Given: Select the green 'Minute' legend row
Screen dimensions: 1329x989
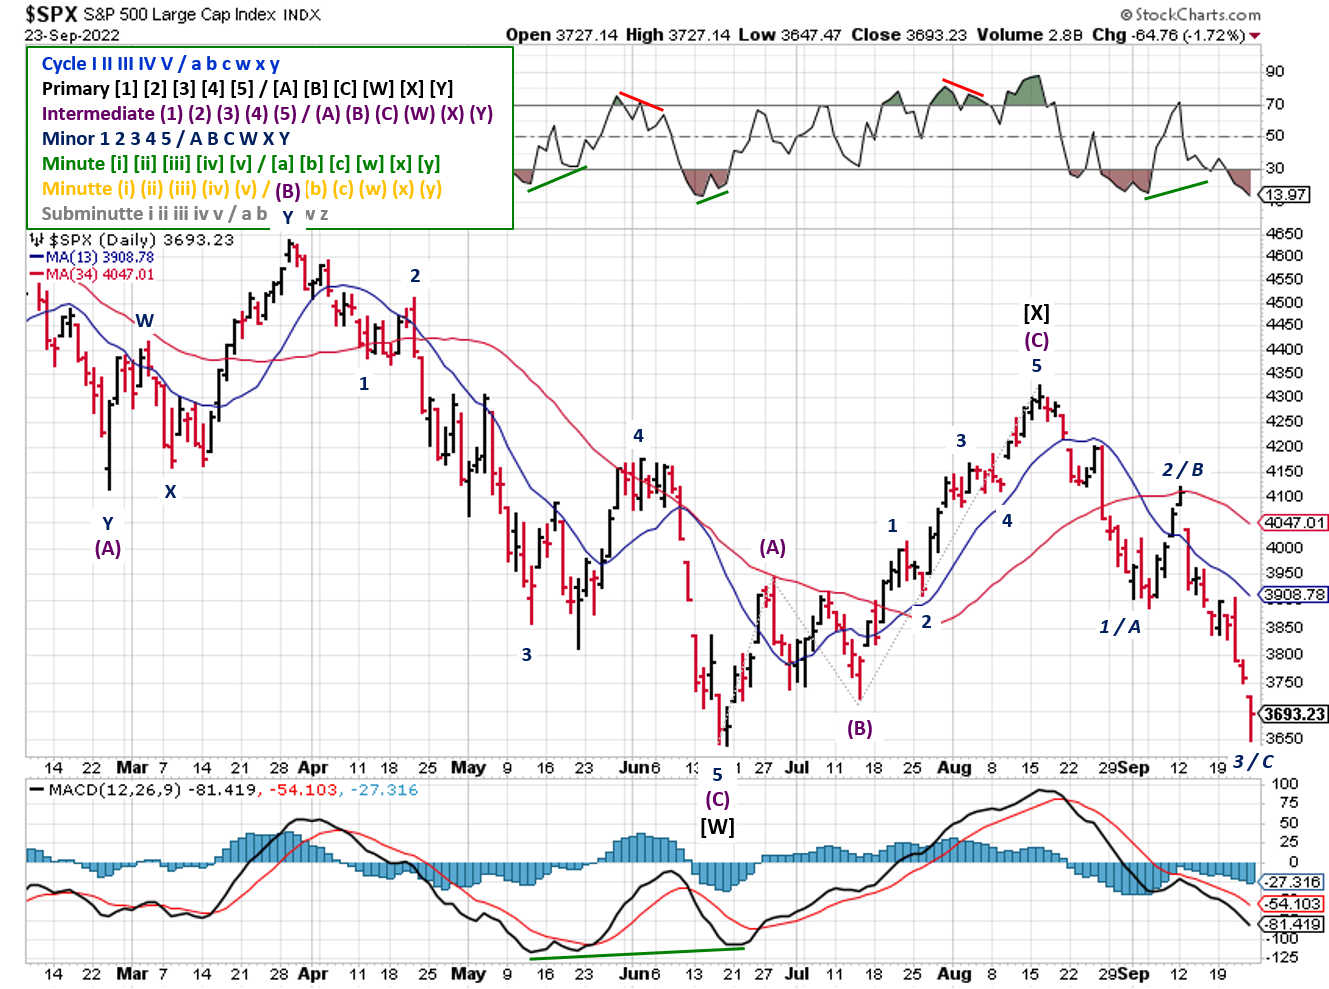Looking at the screenshot, I should coord(241,164).
